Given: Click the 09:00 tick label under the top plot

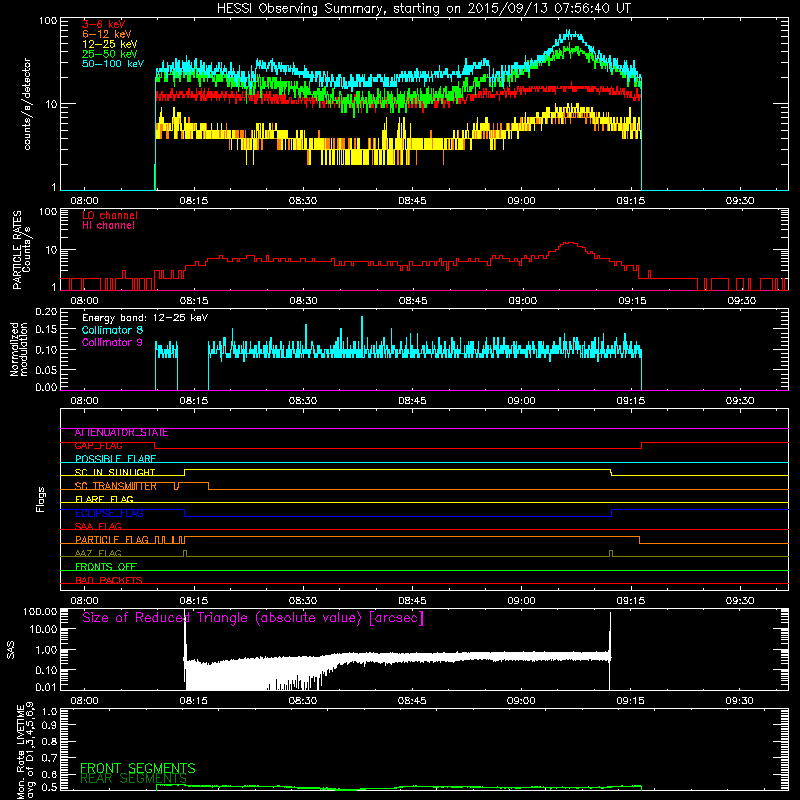Looking at the screenshot, I should coord(521,201).
